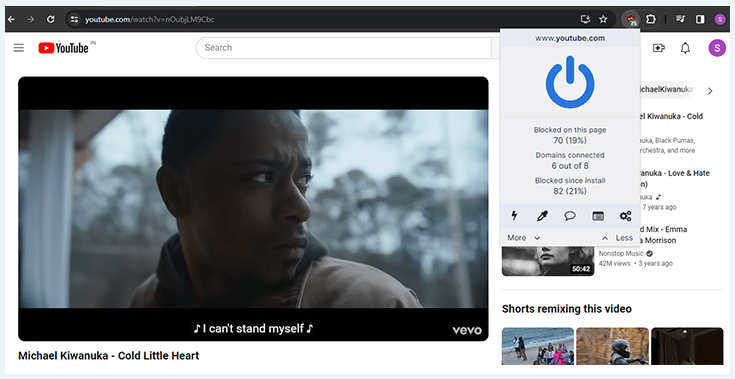Bookmark this page with the star icon
735x379 pixels.
pos(603,19)
